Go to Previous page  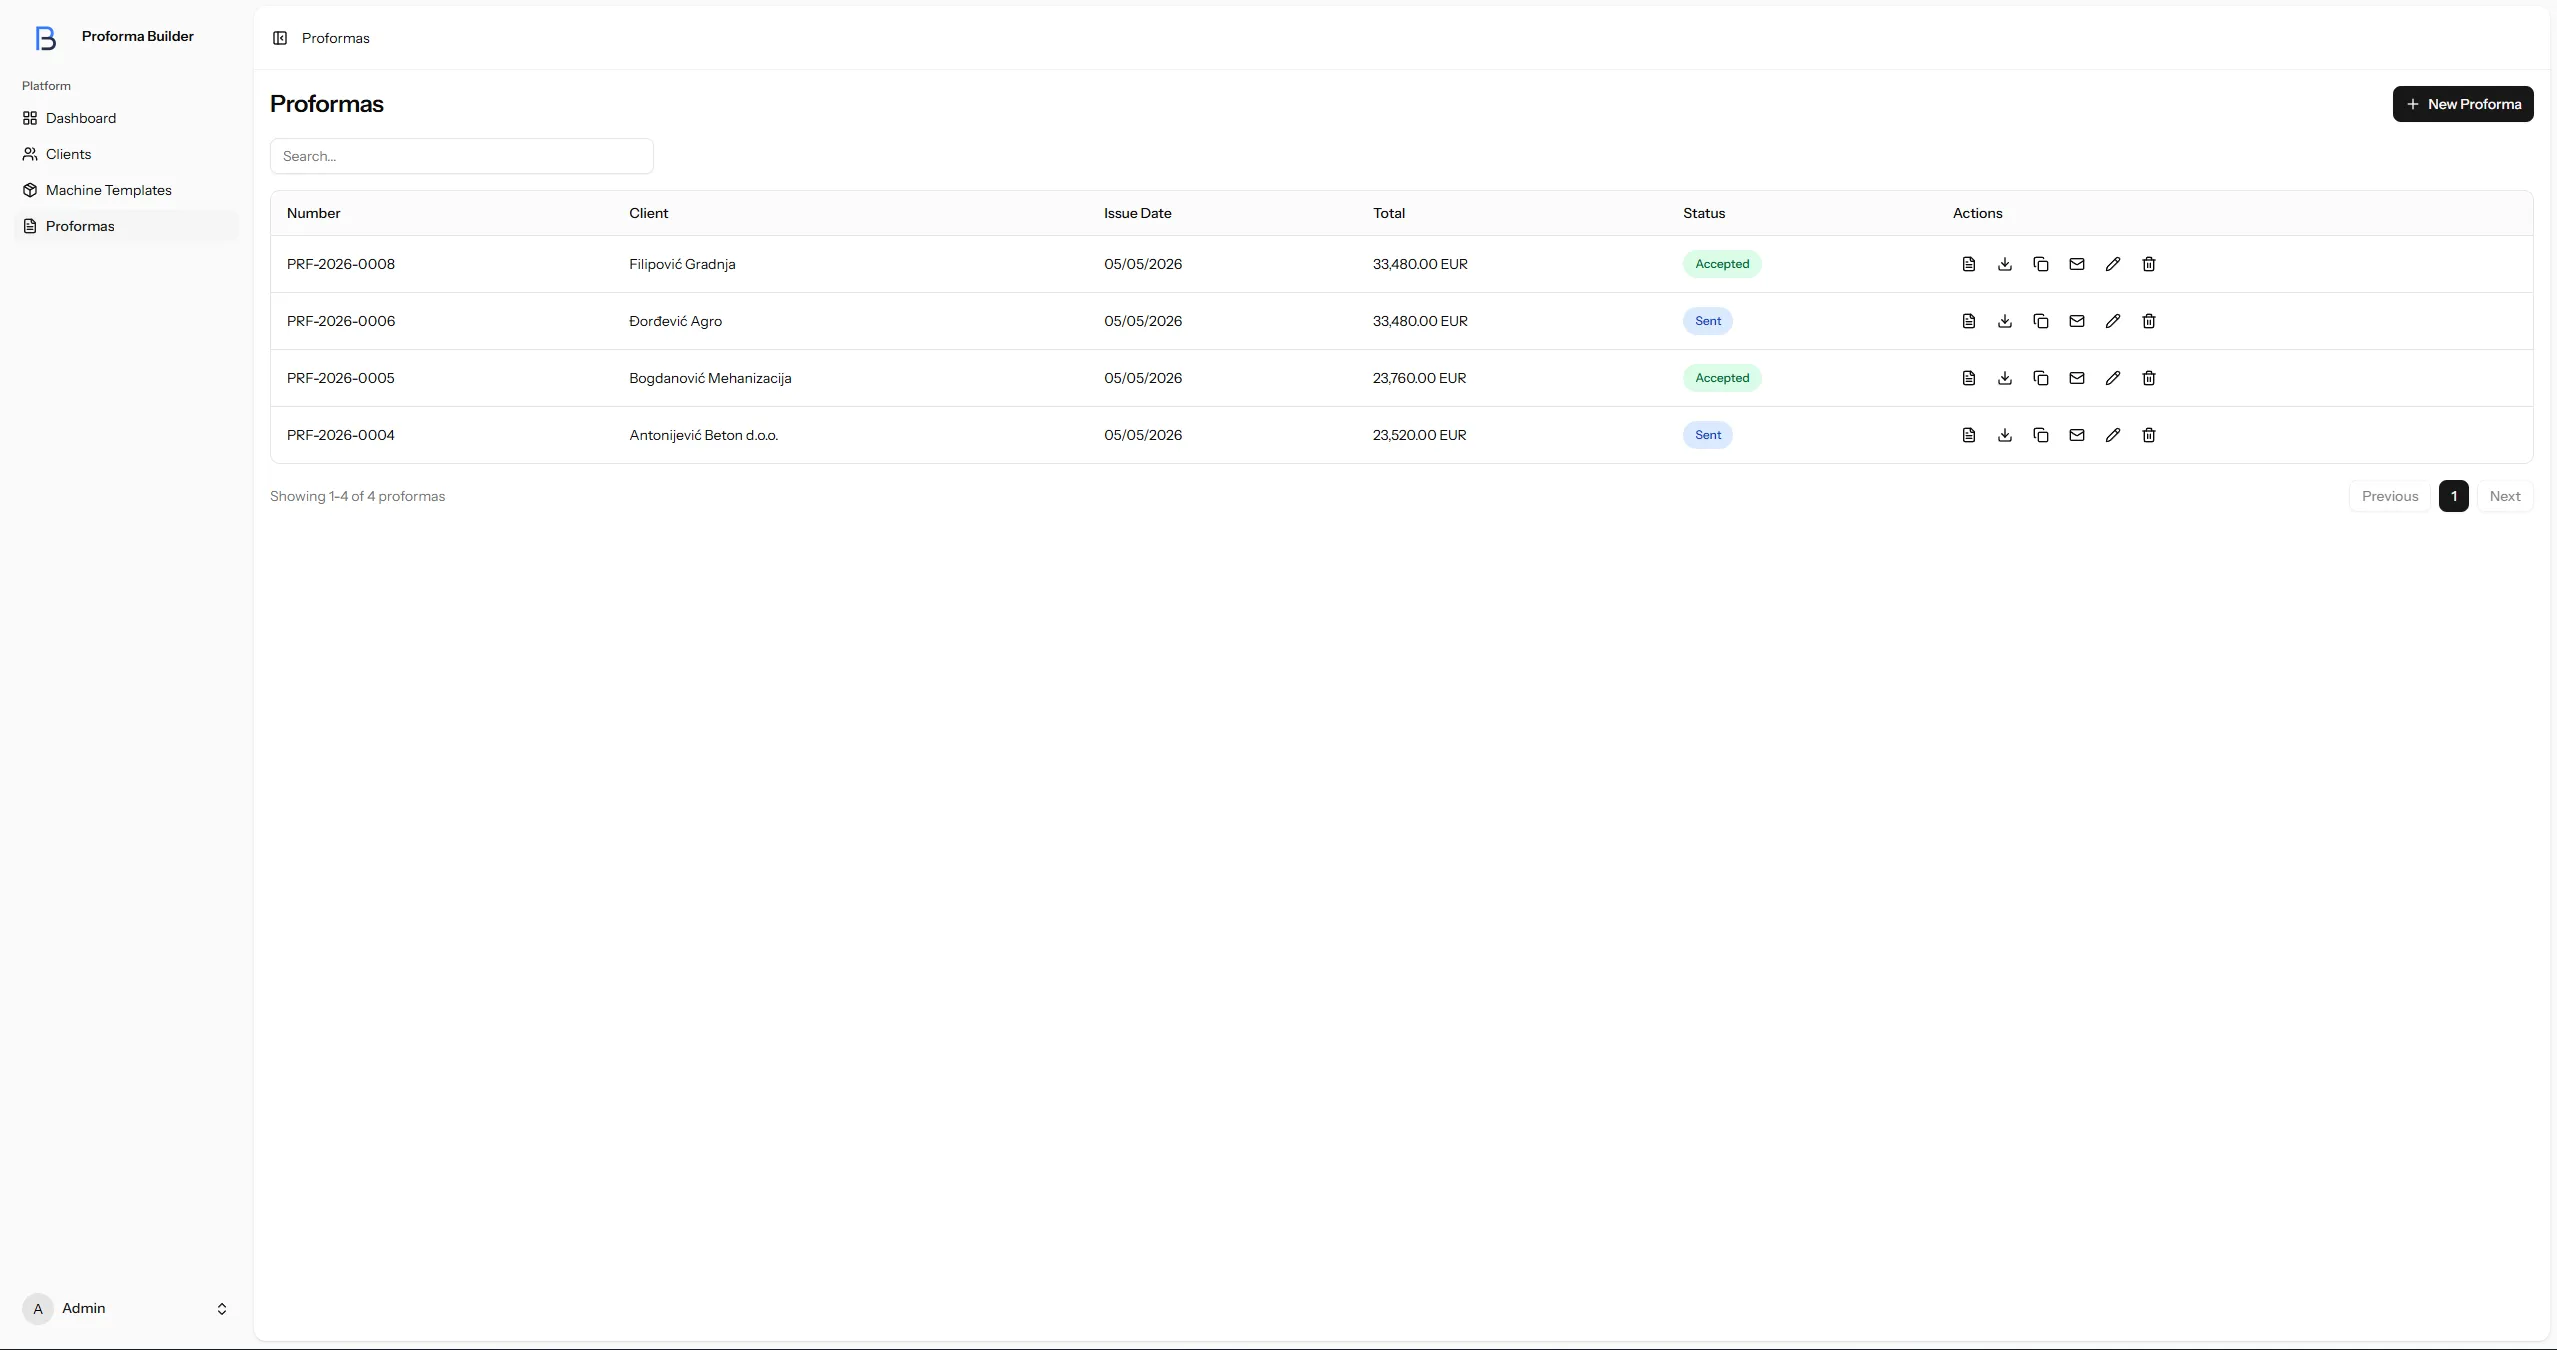click(2389, 496)
